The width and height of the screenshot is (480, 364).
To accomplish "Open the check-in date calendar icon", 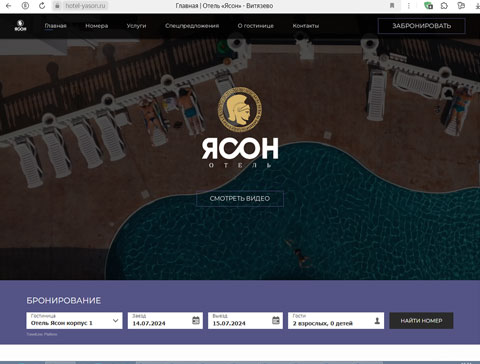I will [x=196, y=320].
